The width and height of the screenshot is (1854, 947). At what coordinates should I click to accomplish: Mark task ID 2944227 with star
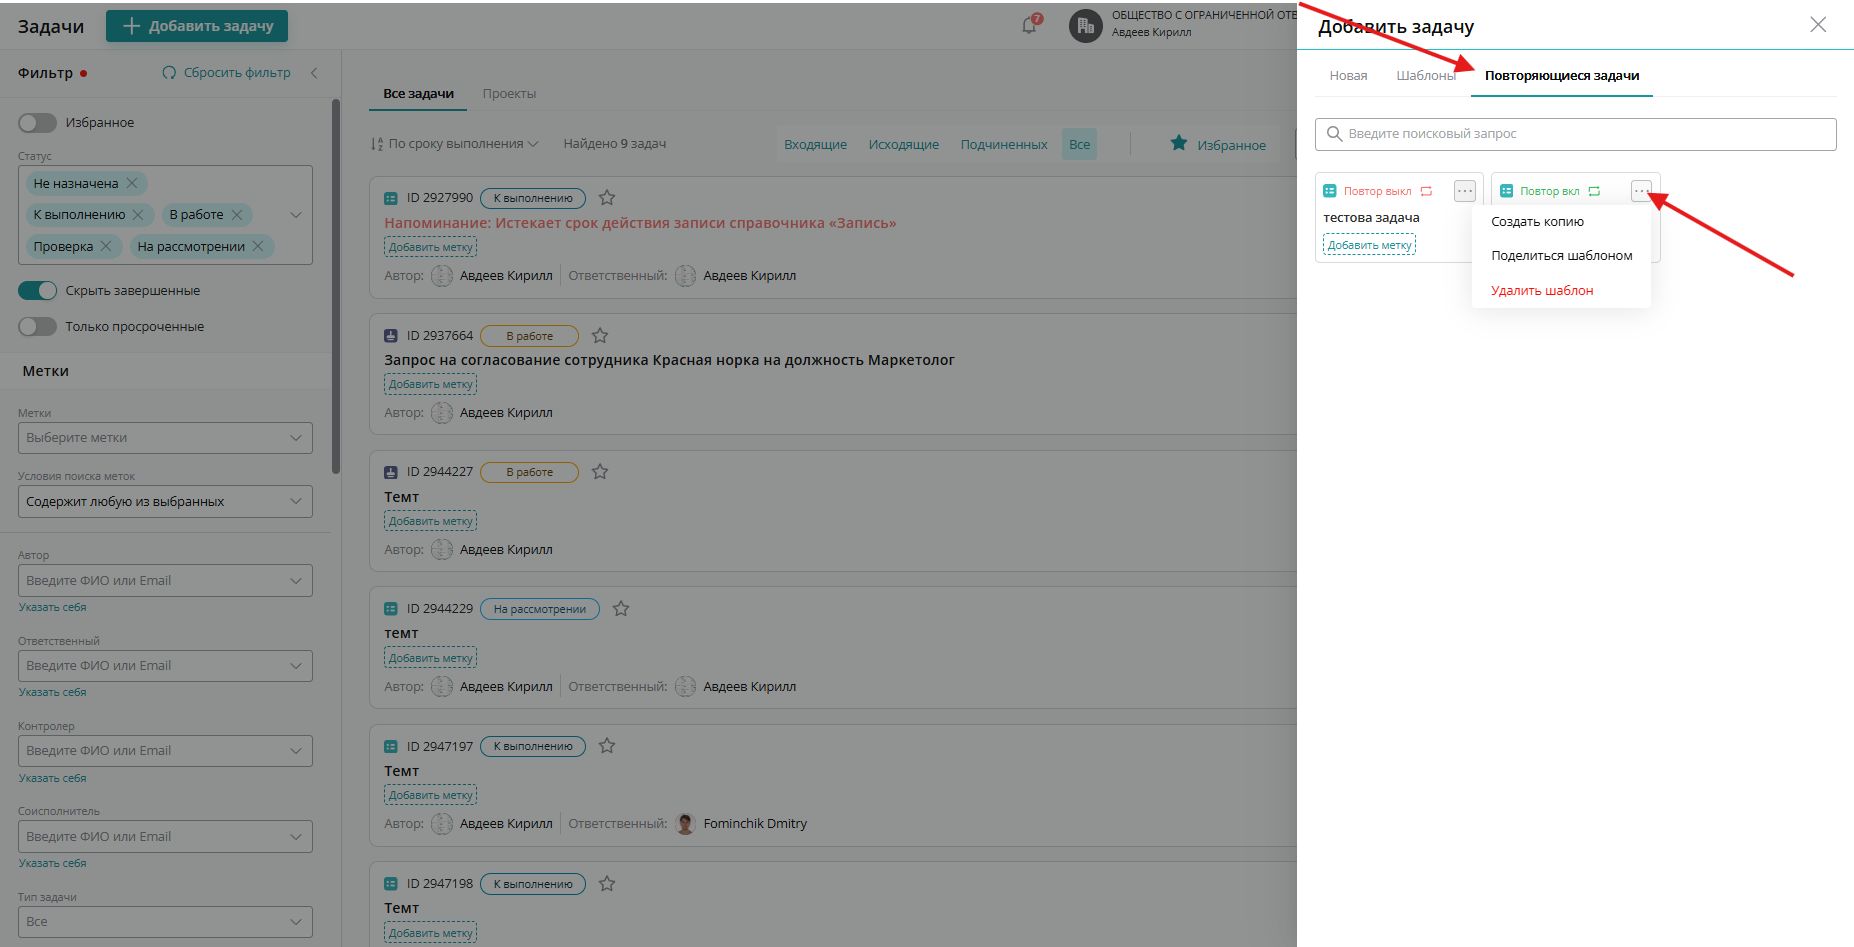point(600,472)
